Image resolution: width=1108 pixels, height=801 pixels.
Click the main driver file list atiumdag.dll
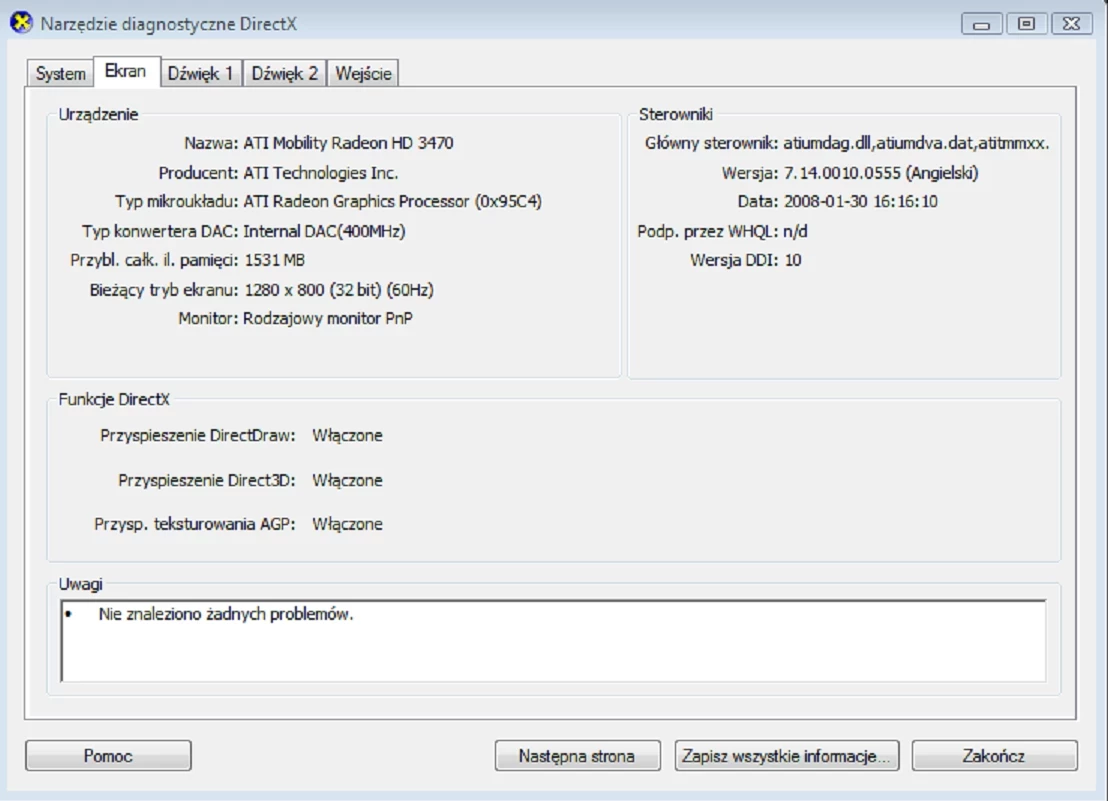[917, 143]
